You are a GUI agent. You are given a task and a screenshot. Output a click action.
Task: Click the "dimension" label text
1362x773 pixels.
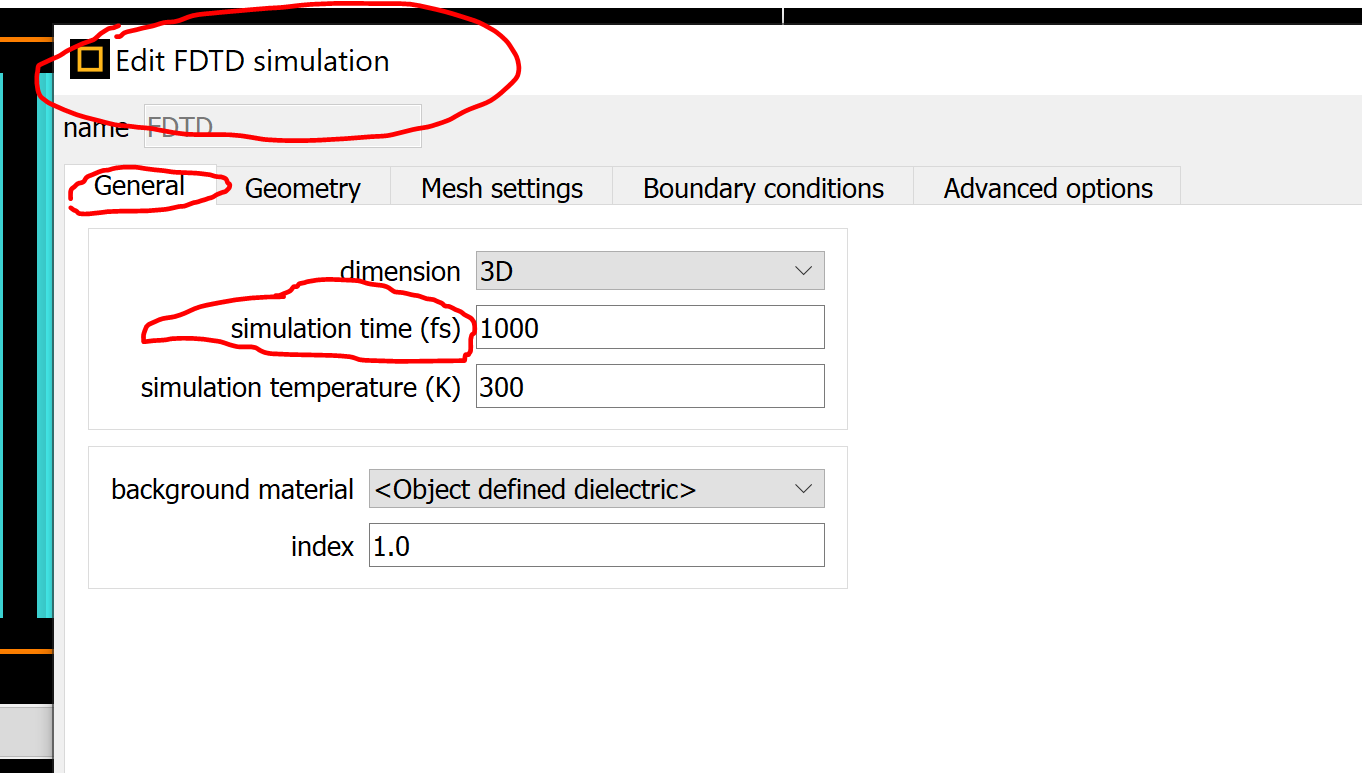pyautogui.click(x=400, y=271)
